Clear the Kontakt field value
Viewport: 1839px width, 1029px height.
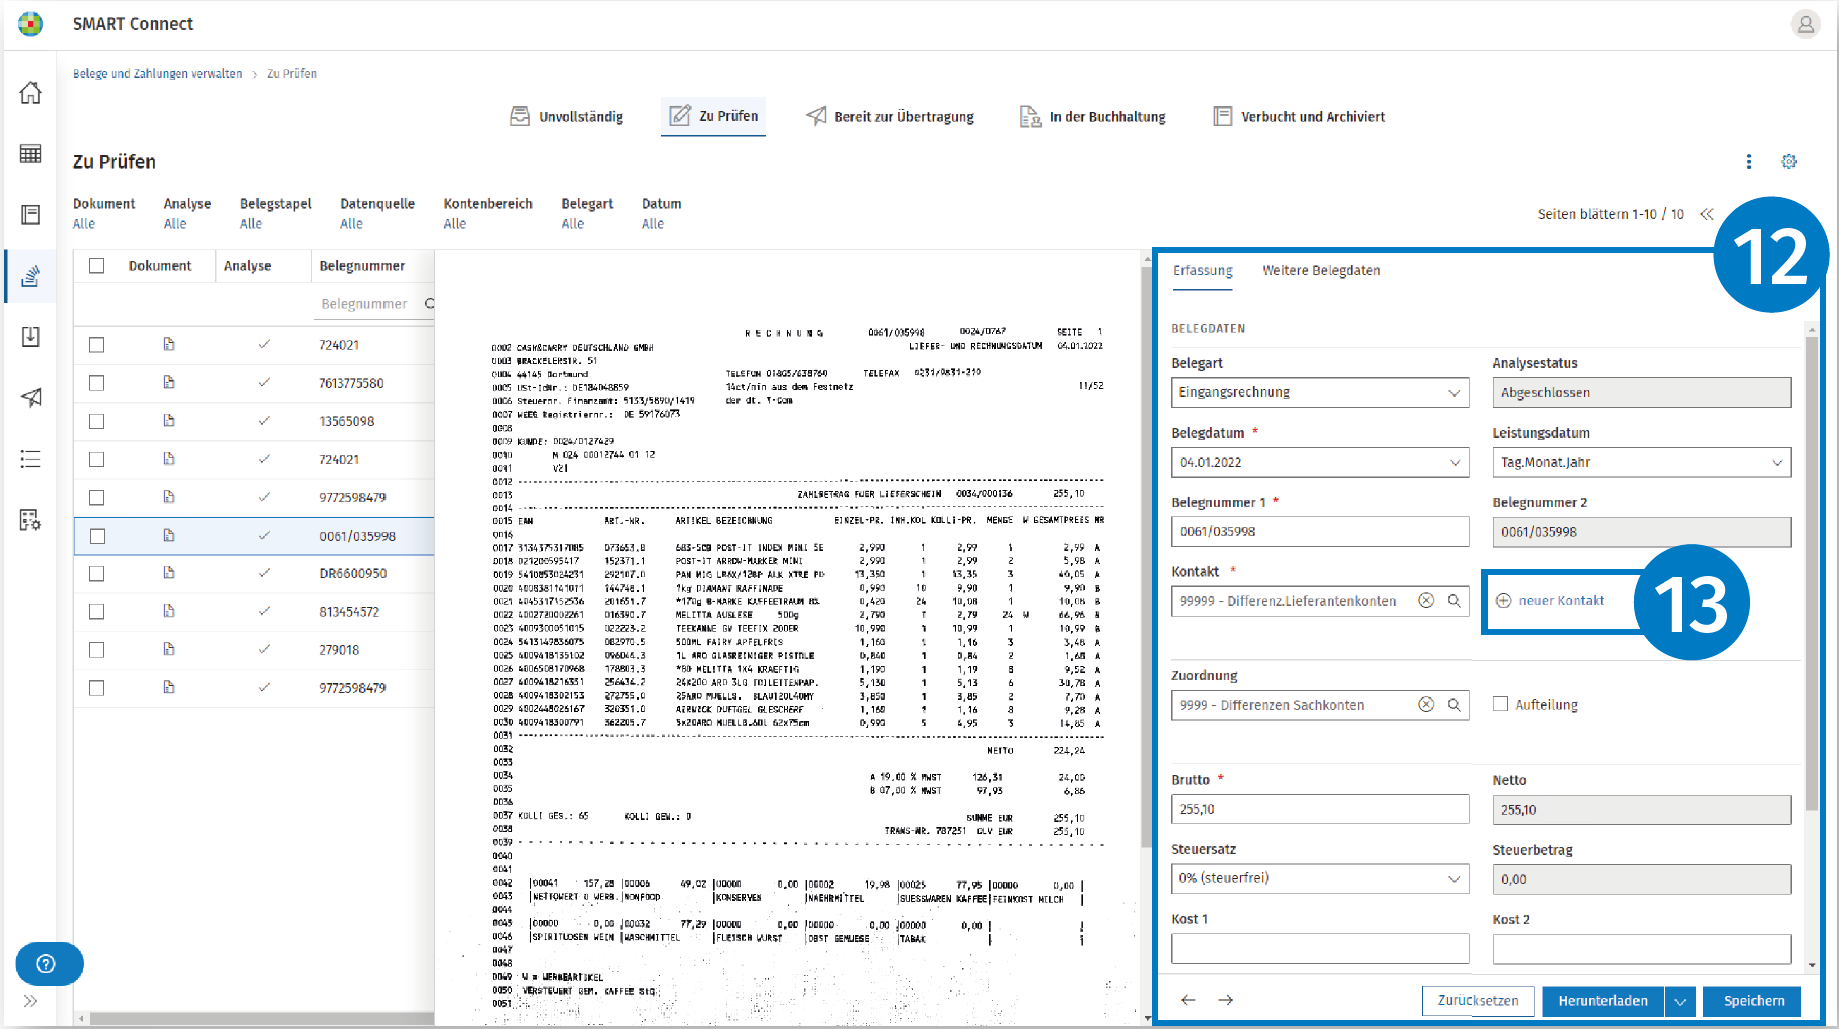pos(1426,600)
